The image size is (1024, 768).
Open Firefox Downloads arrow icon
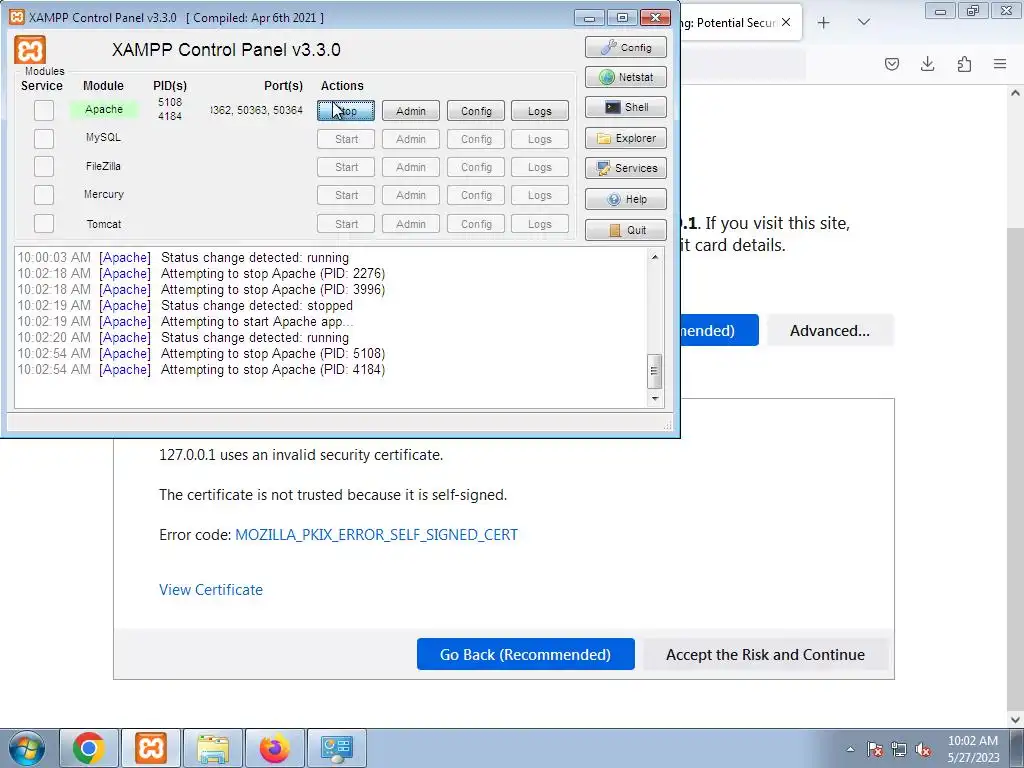[927, 64]
